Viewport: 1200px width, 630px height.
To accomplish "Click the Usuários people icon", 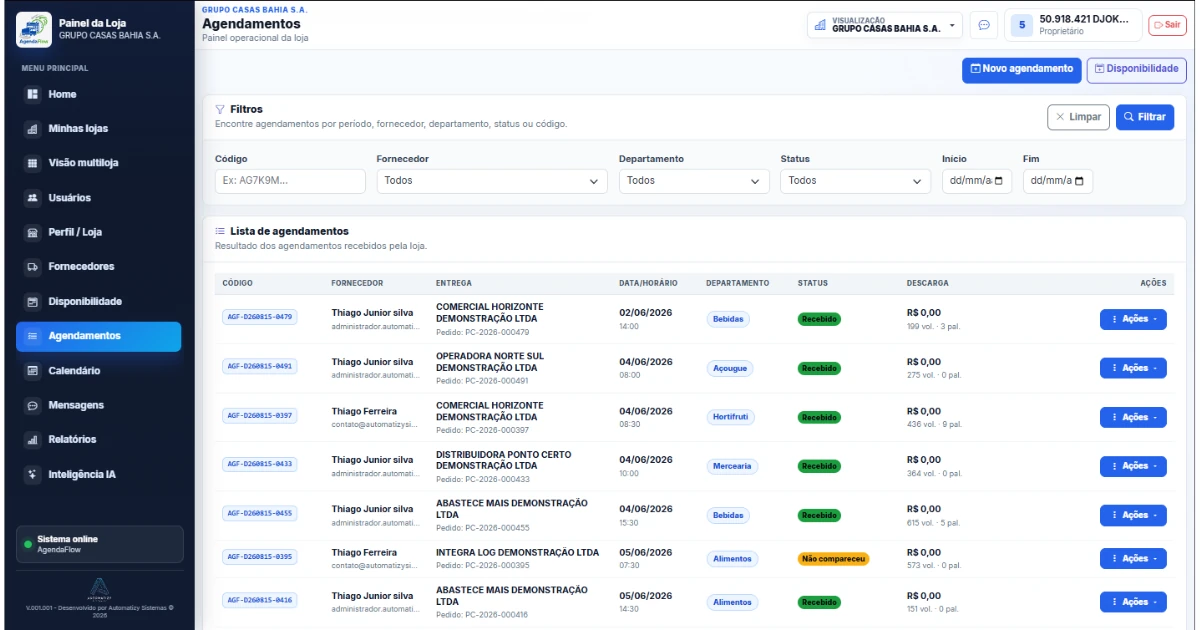I will click(x=32, y=198).
